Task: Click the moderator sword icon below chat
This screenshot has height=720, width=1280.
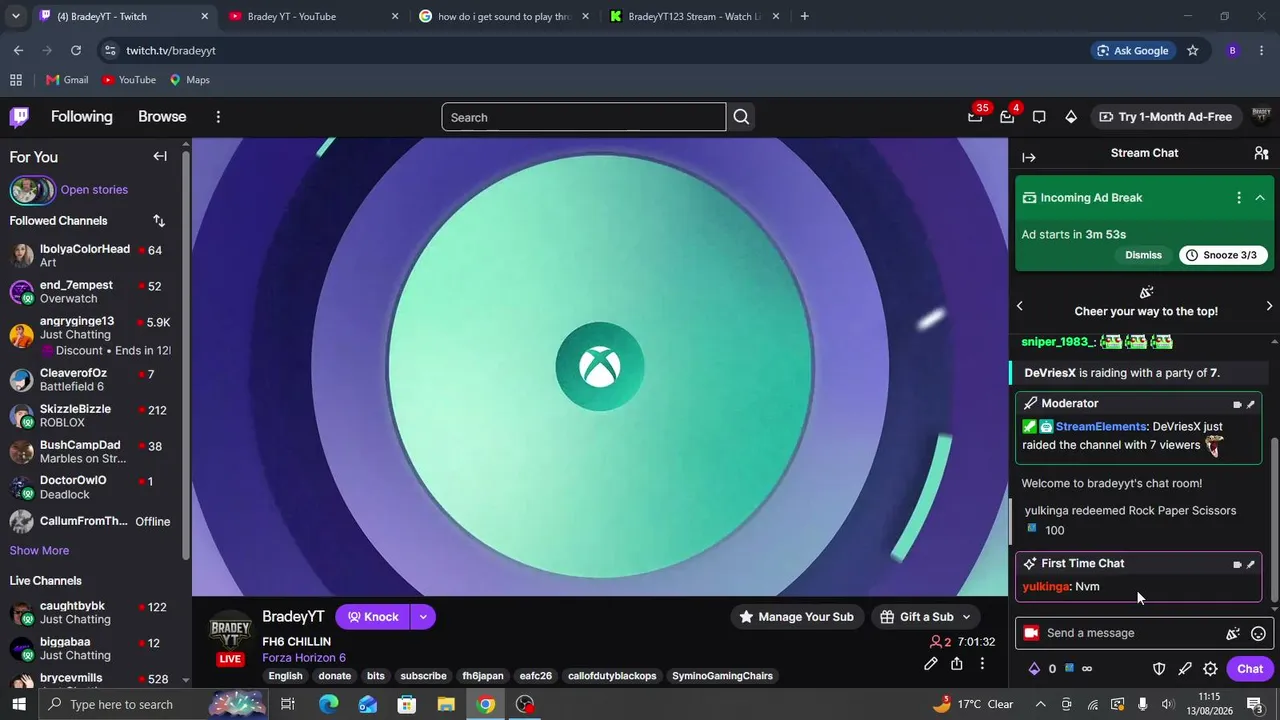Action: (1185, 669)
